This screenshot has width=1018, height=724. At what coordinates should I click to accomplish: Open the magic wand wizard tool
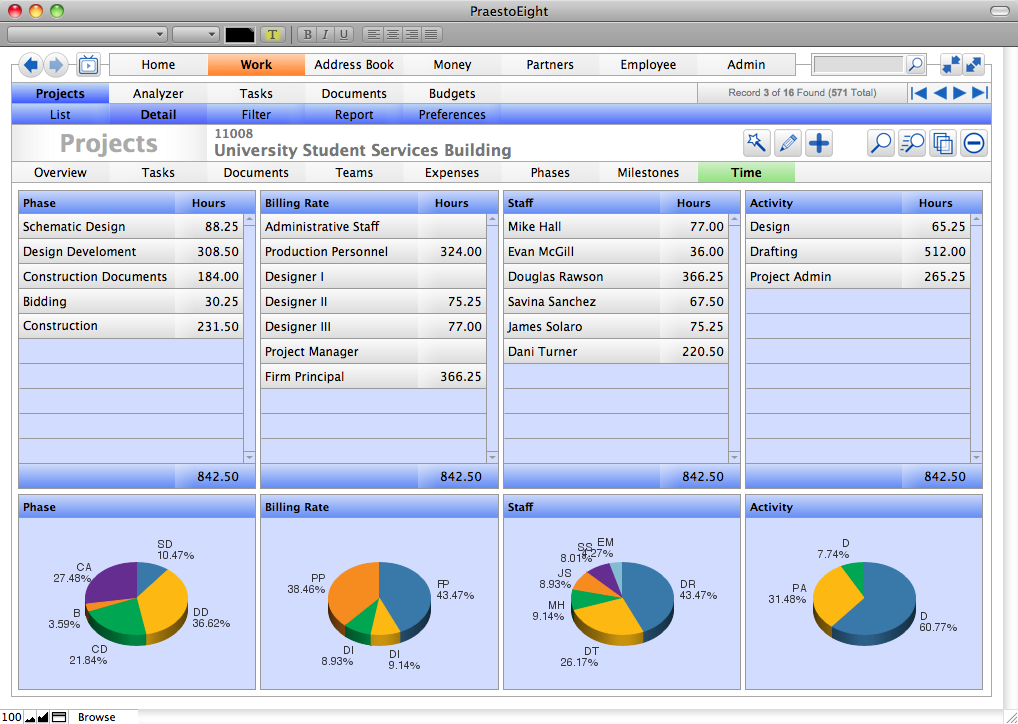point(756,143)
